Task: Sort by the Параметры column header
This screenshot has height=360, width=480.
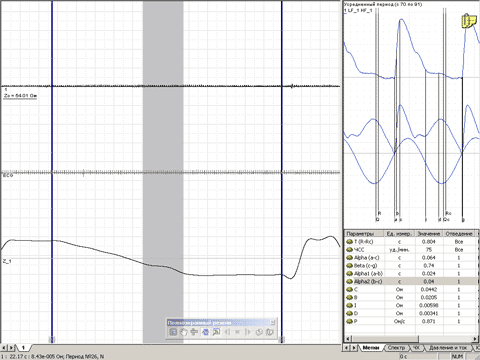Action: pyautogui.click(x=364, y=233)
